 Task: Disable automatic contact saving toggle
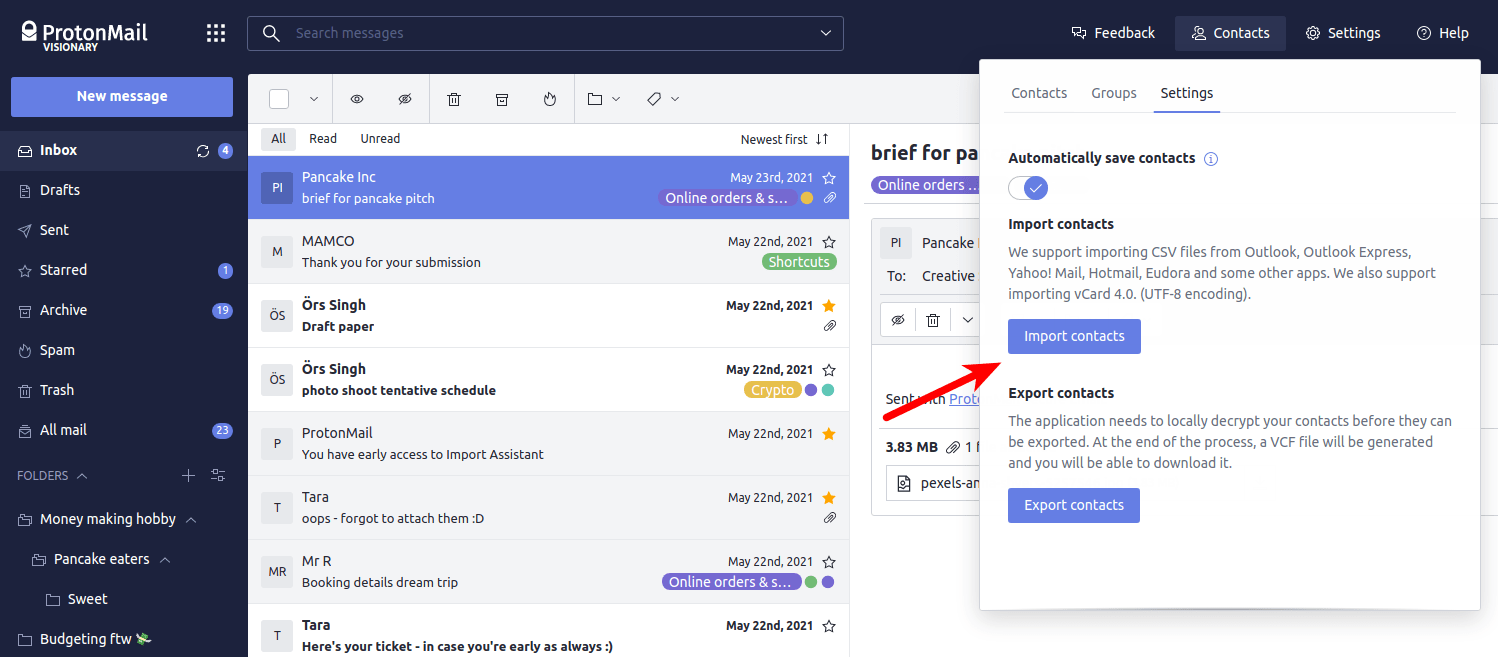tap(1028, 188)
